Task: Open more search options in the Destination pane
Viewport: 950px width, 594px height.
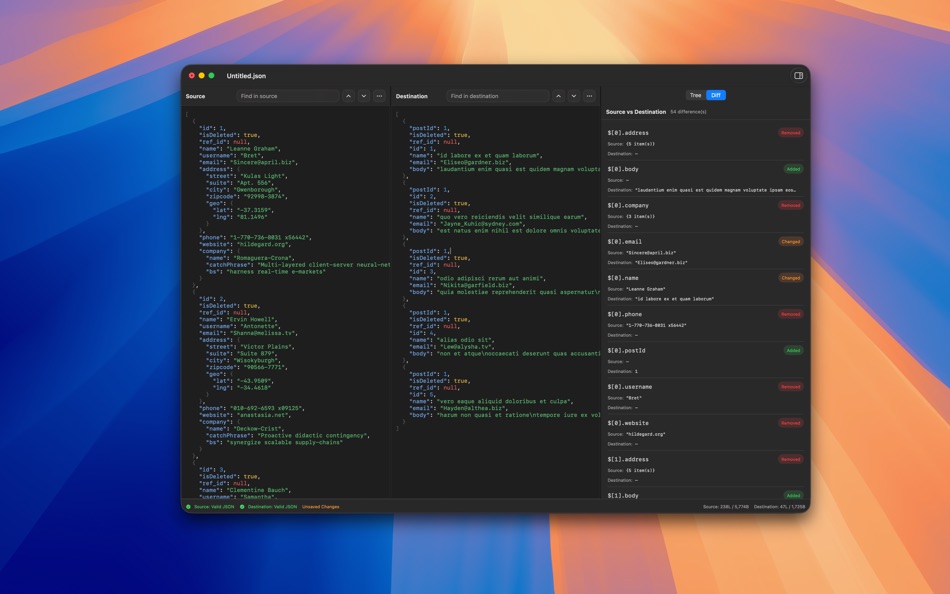Action: click(x=589, y=96)
